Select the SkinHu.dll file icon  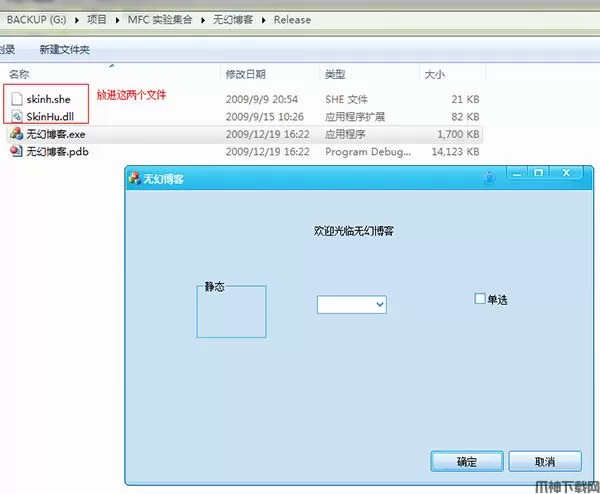coord(17,116)
